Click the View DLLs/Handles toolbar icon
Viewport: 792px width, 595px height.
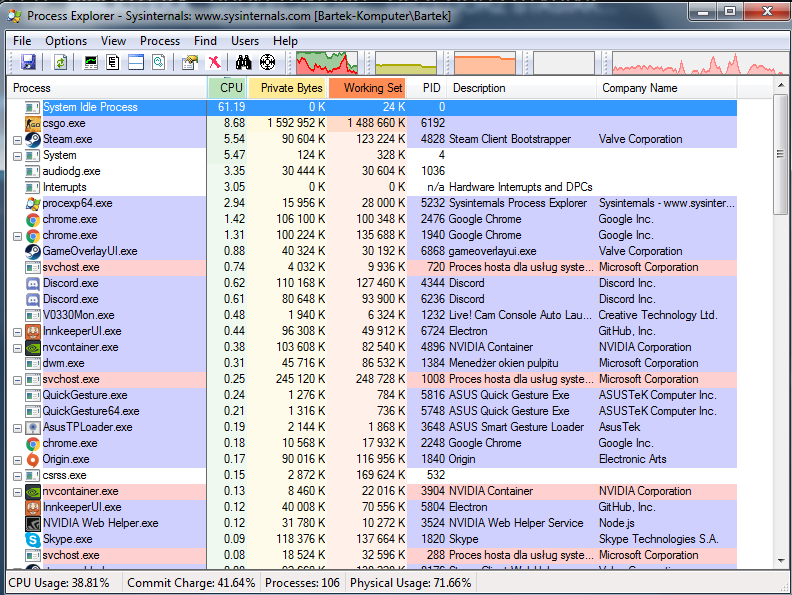pos(159,63)
